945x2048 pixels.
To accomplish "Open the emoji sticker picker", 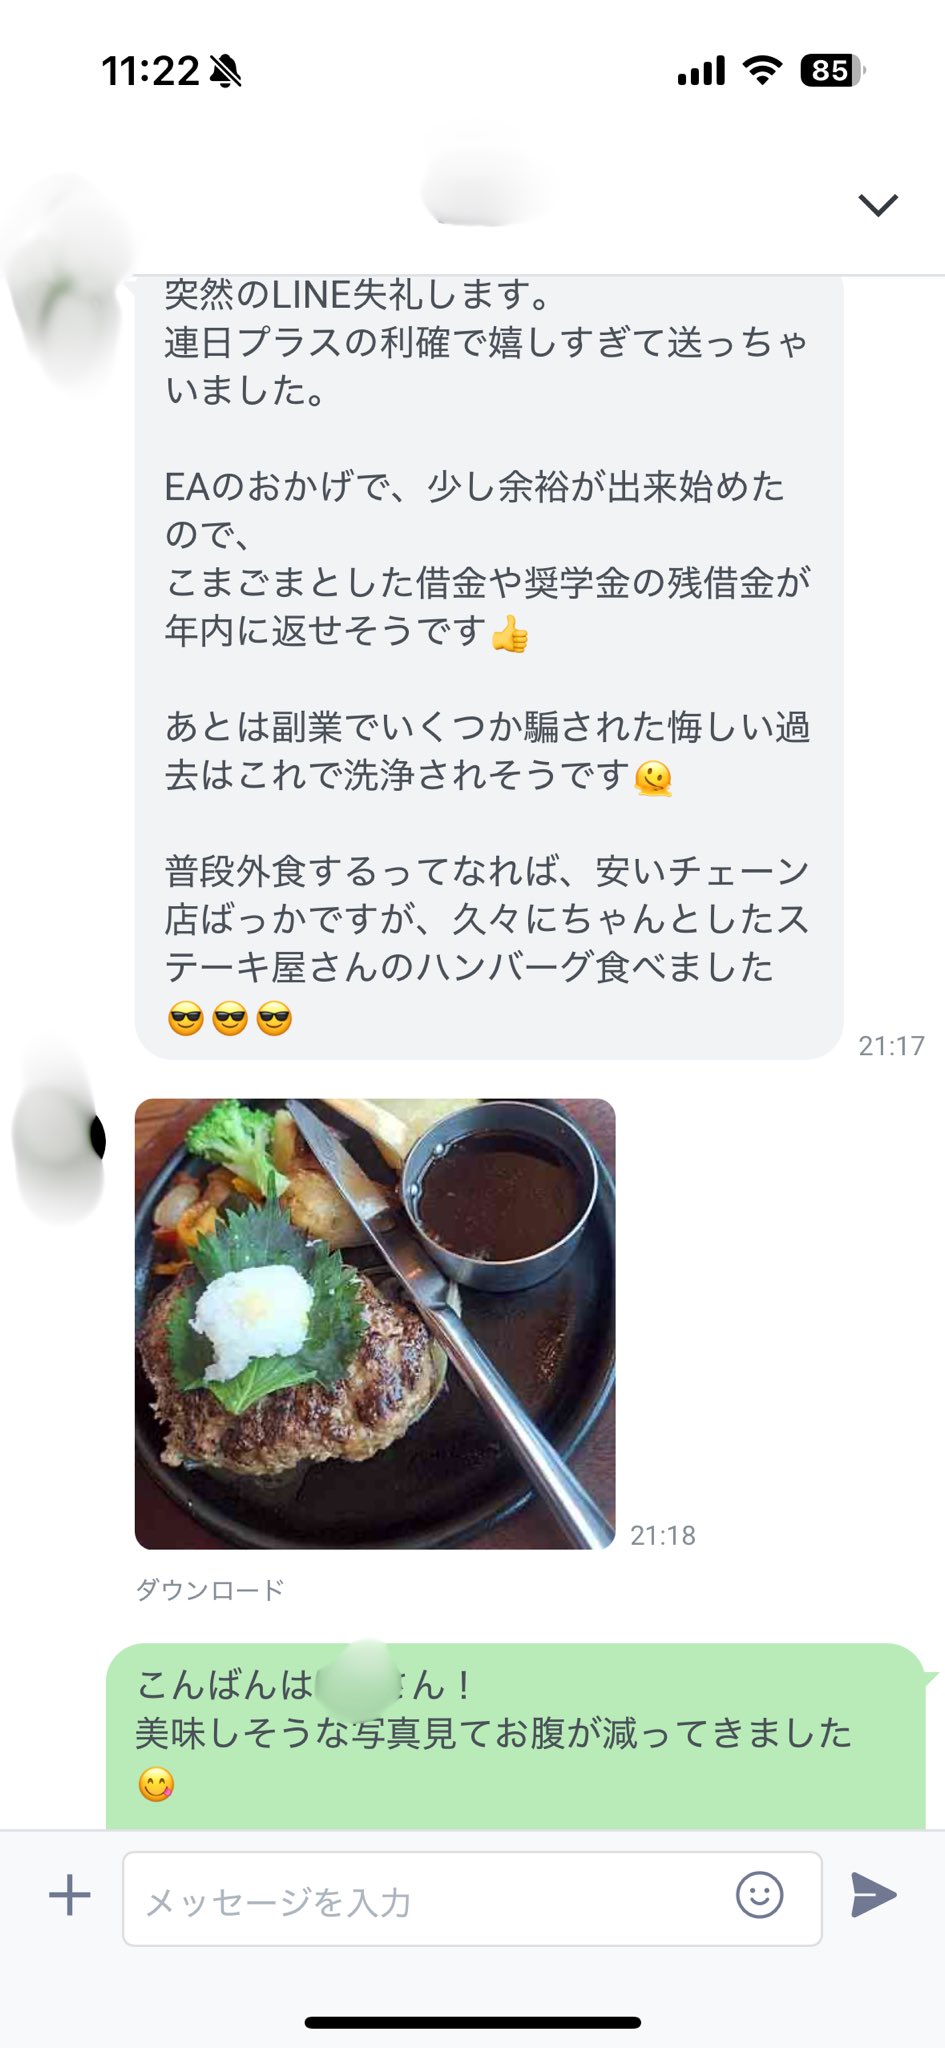I will click(759, 1895).
